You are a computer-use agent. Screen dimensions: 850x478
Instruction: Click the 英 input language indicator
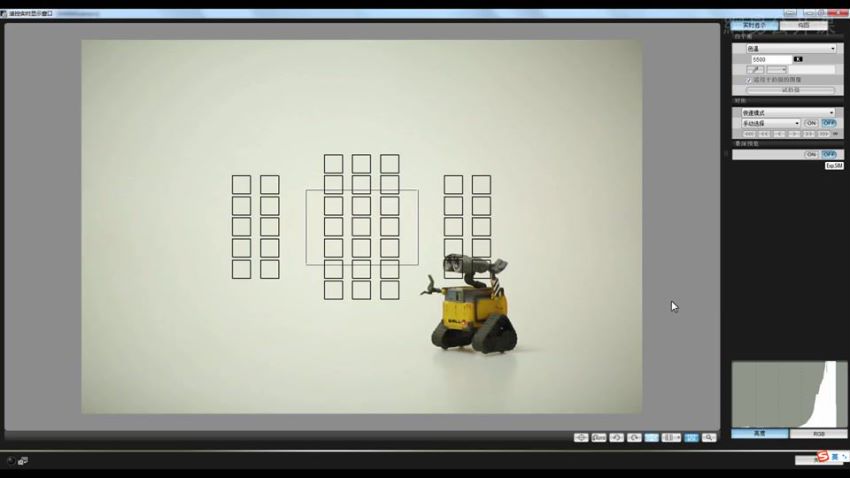pos(835,457)
